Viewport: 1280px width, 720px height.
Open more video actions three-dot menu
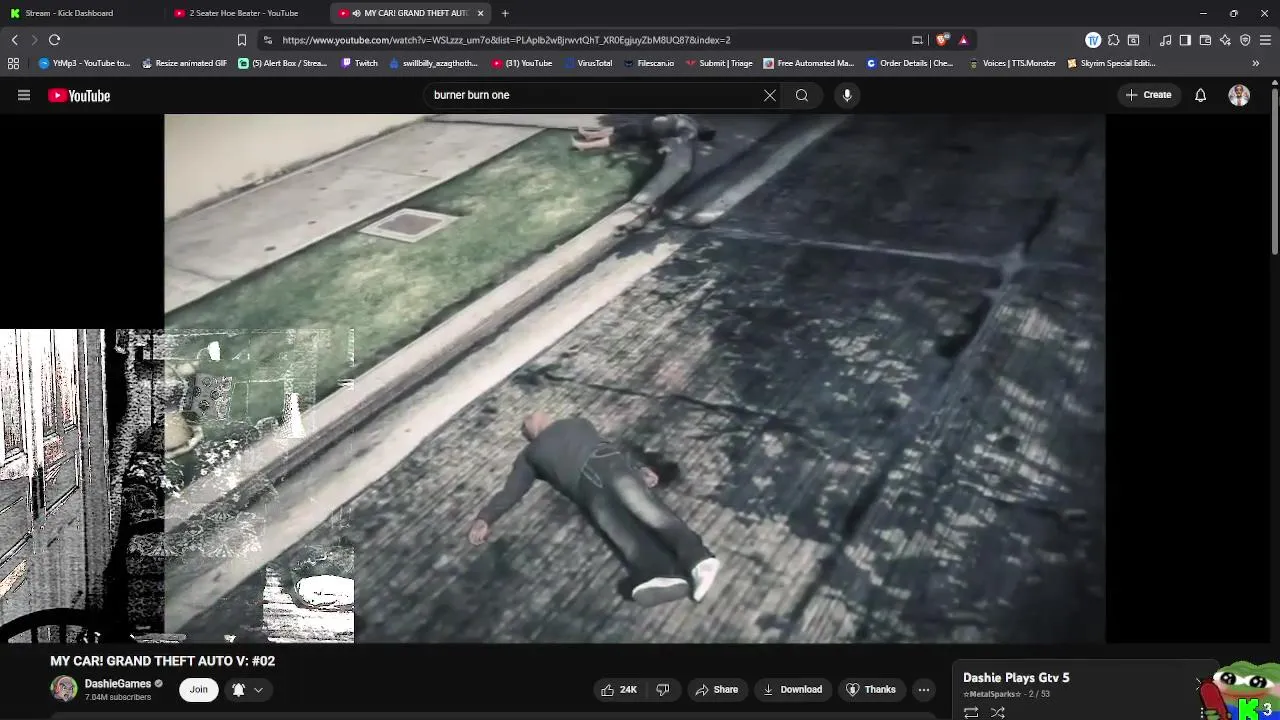point(924,689)
